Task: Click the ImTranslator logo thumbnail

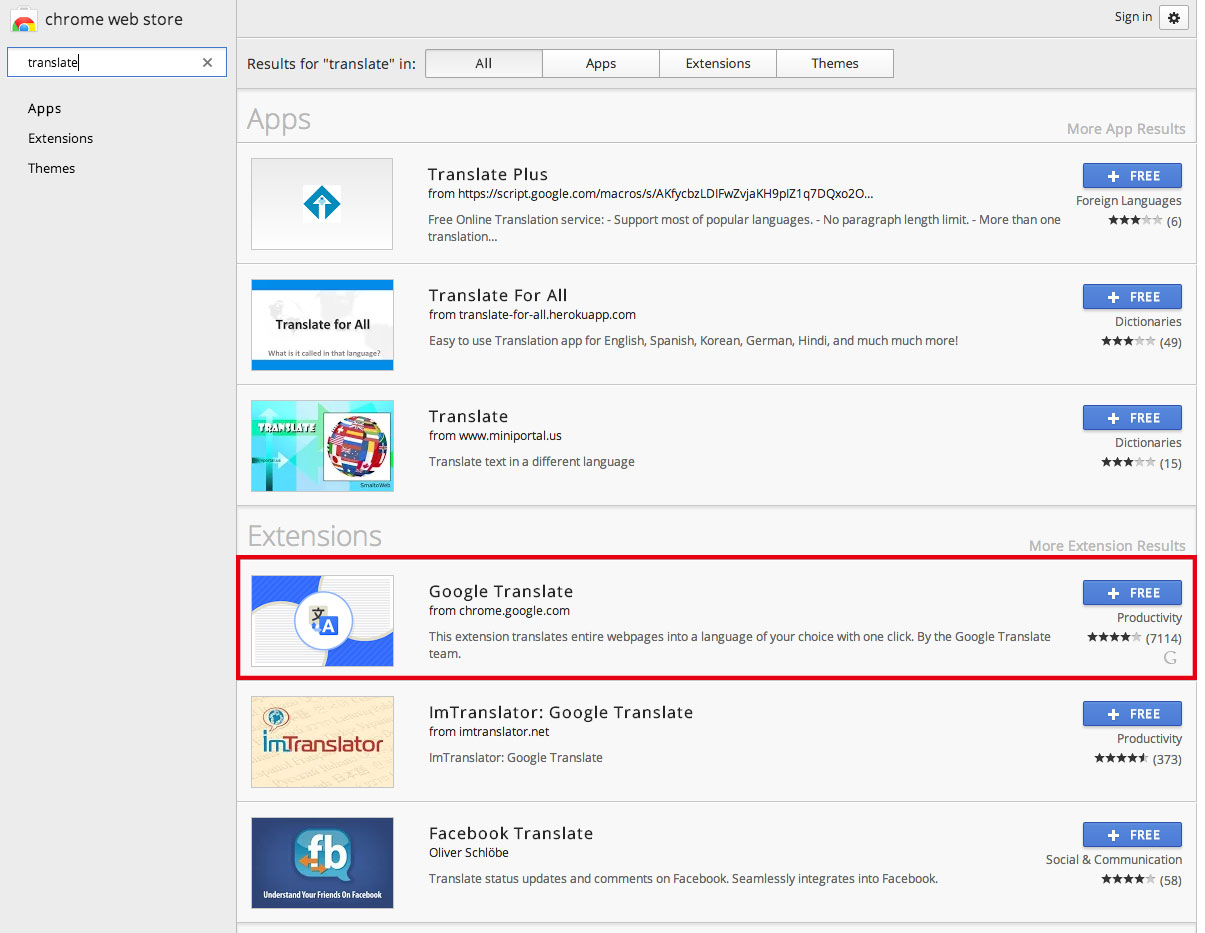Action: click(322, 742)
